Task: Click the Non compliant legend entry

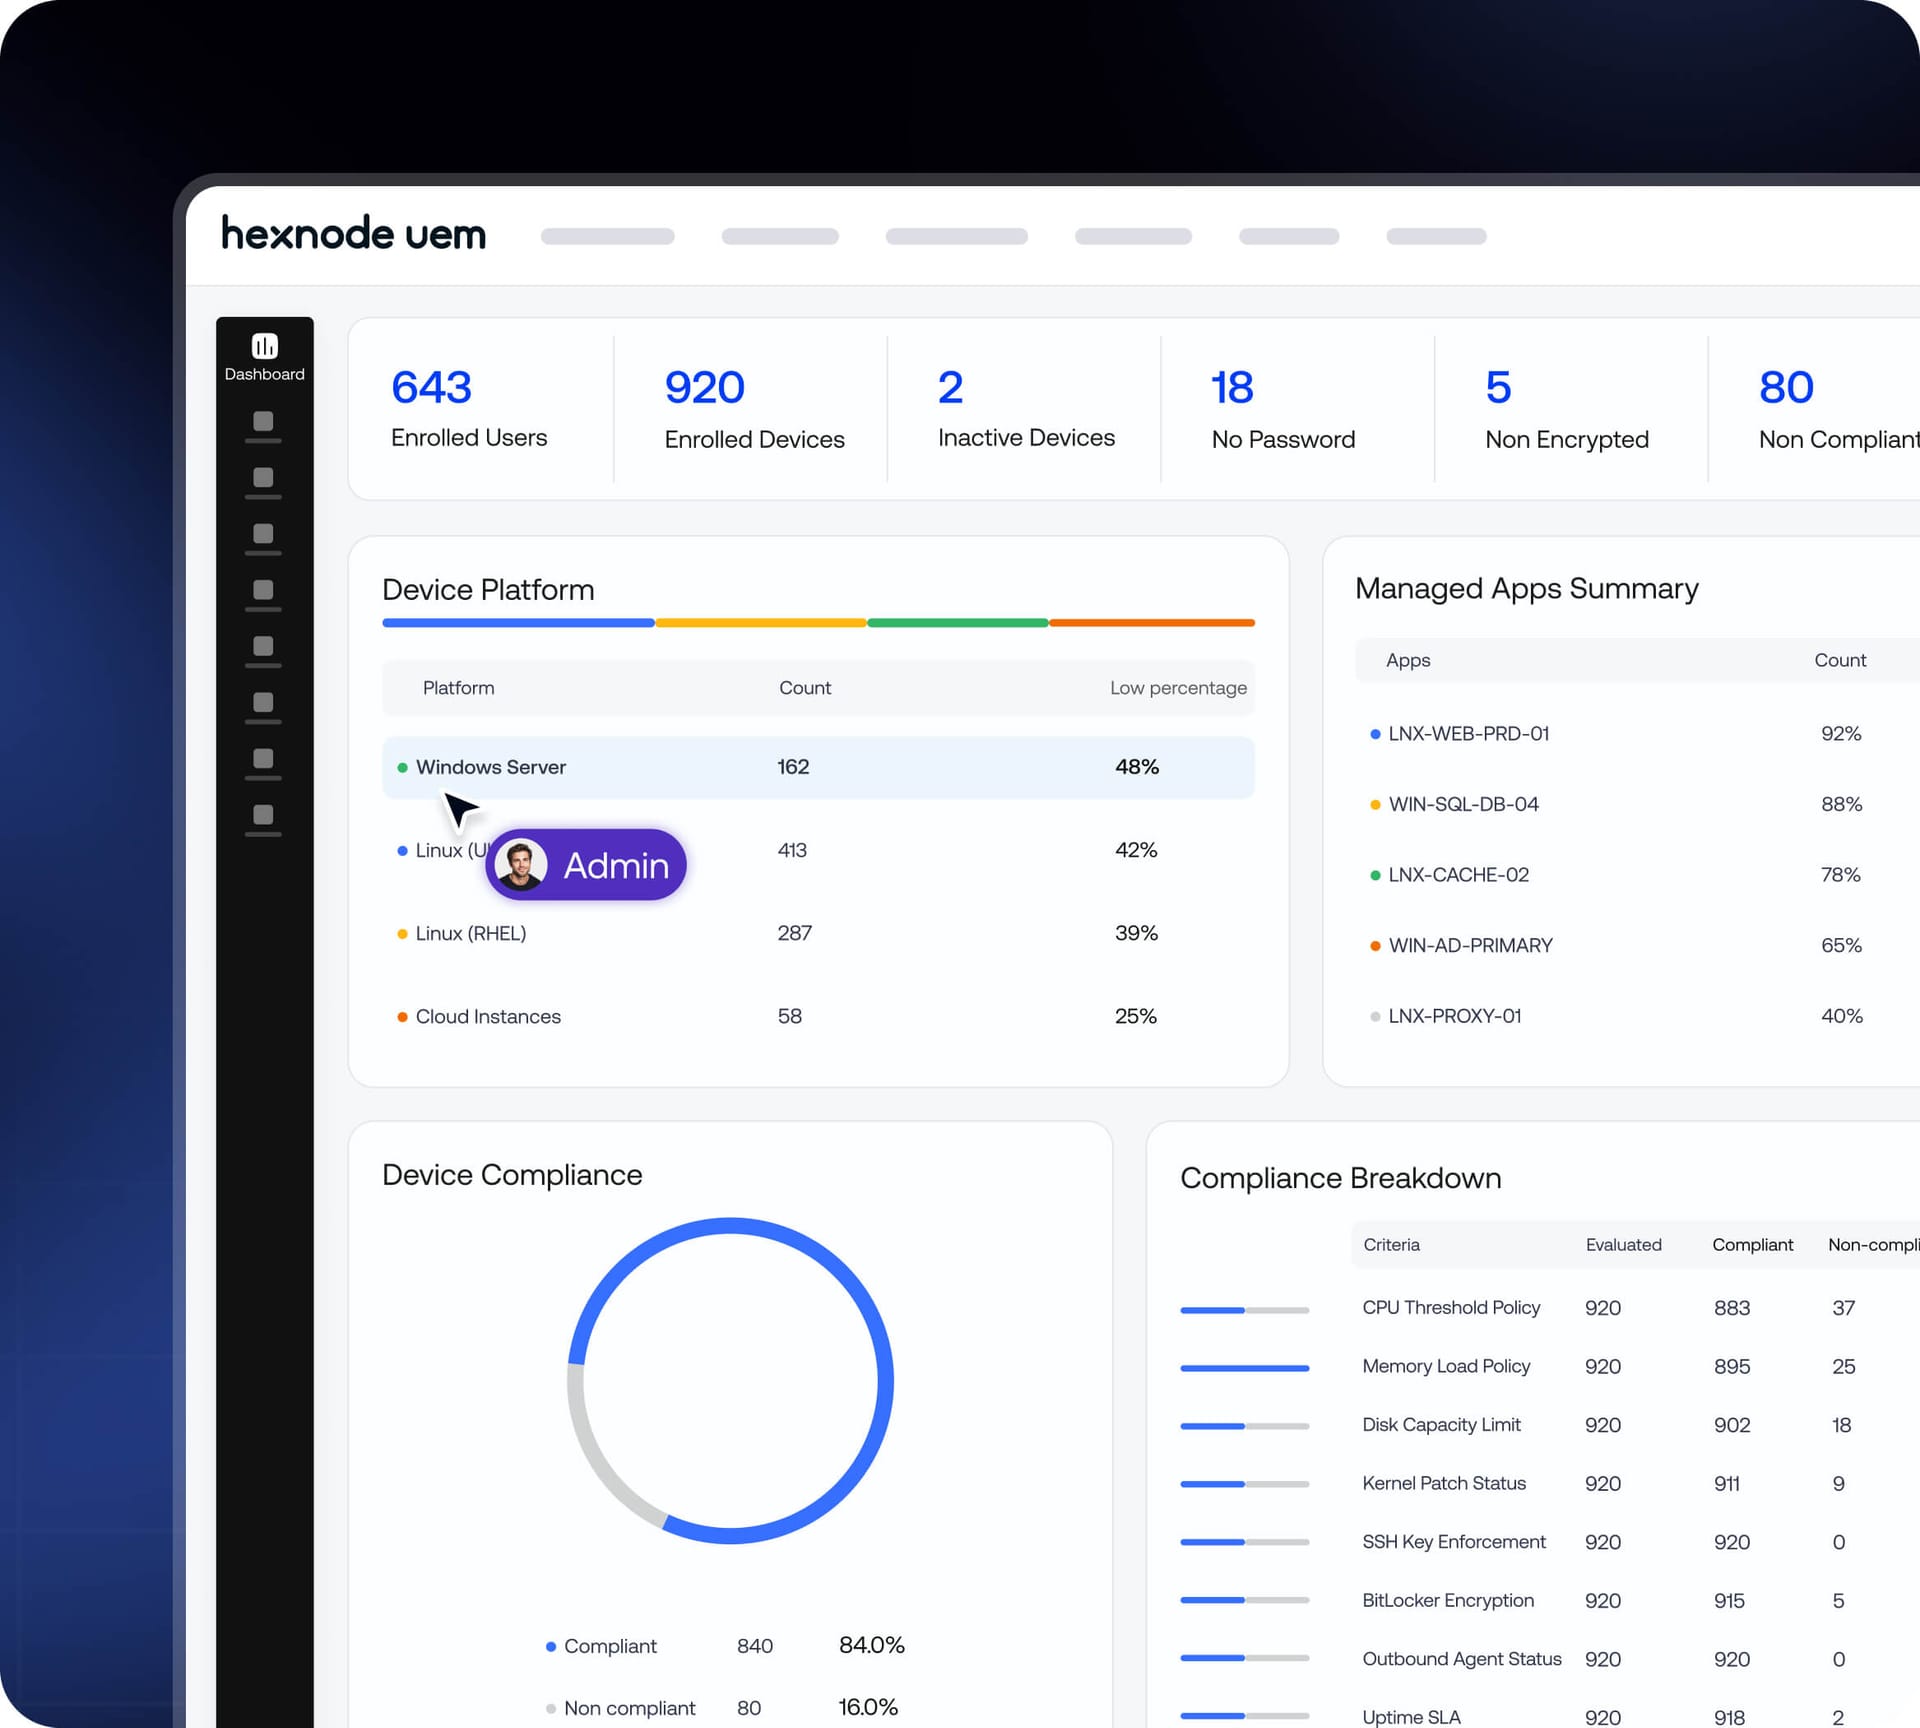Action: coord(722,1708)
